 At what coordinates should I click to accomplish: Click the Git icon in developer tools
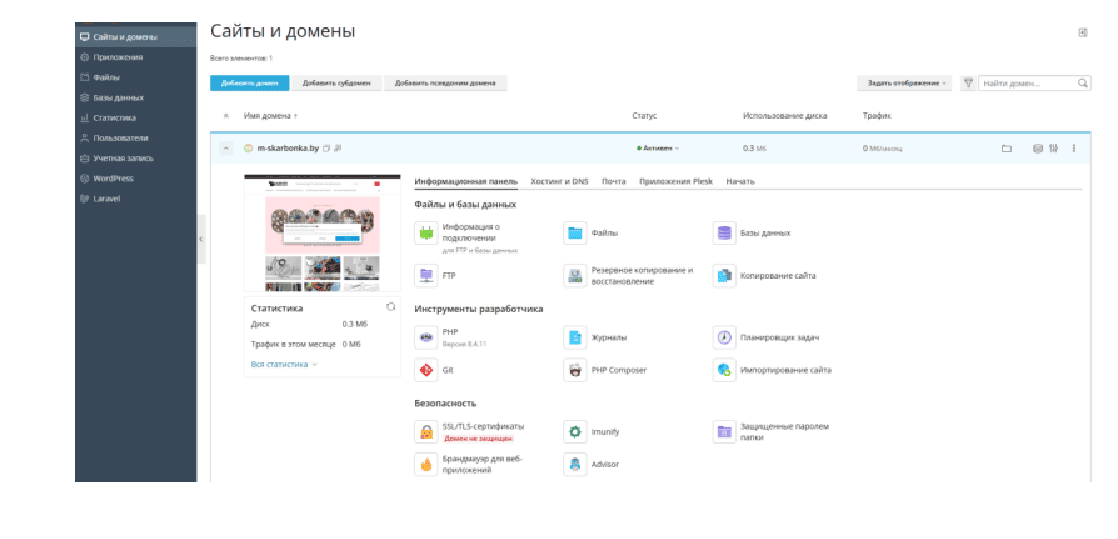[x=426, y=370]
